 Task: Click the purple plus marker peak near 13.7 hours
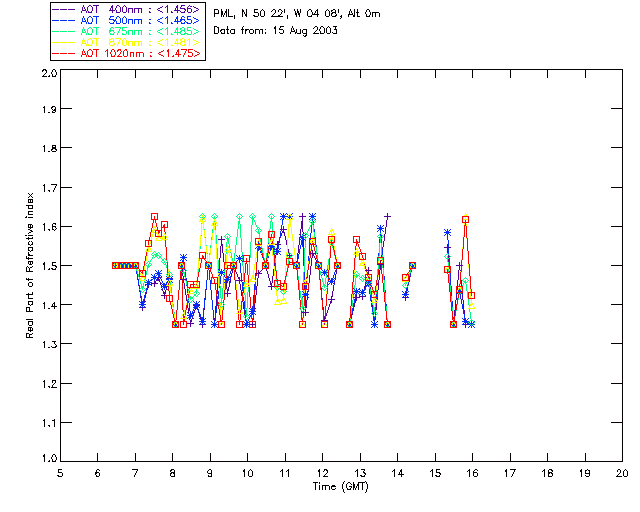[388, 216]
